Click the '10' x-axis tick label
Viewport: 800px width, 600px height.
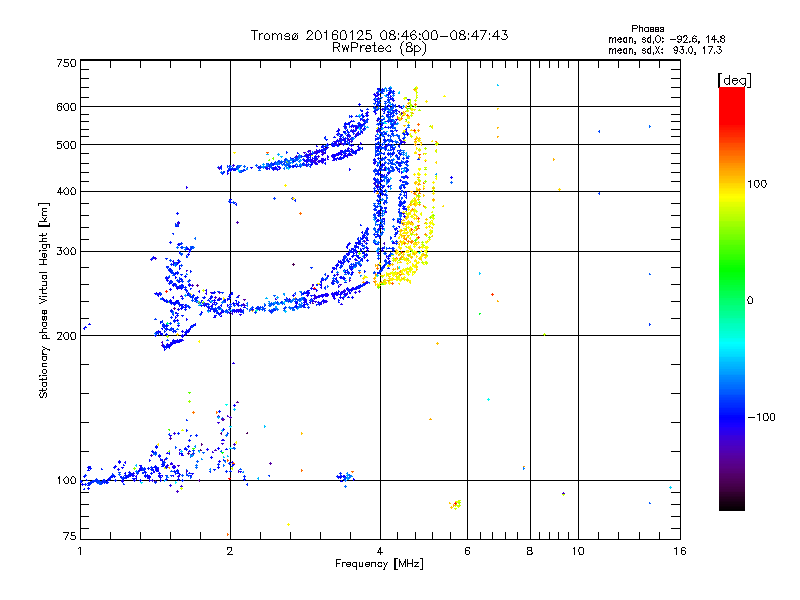[578, 551]
